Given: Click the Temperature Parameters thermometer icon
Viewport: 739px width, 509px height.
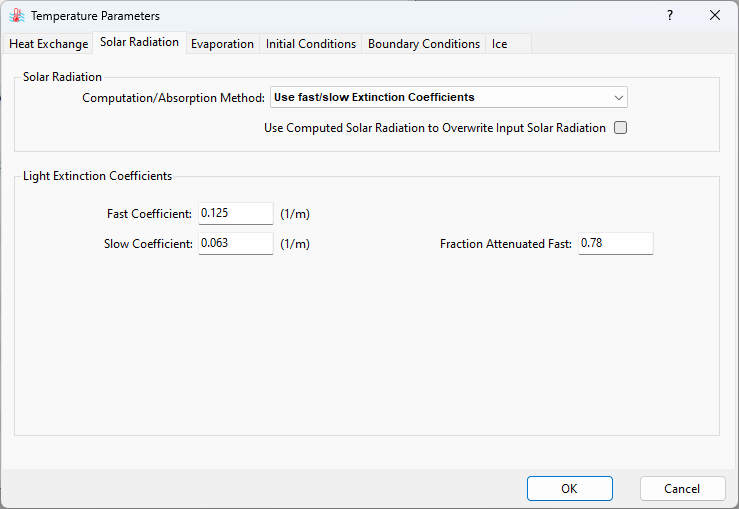Looking at the screenshot, I should coord(17,16).
